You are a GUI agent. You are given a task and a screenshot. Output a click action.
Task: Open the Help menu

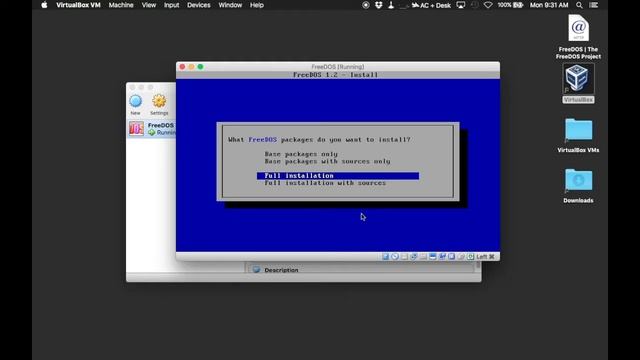(x=257, y=5)
